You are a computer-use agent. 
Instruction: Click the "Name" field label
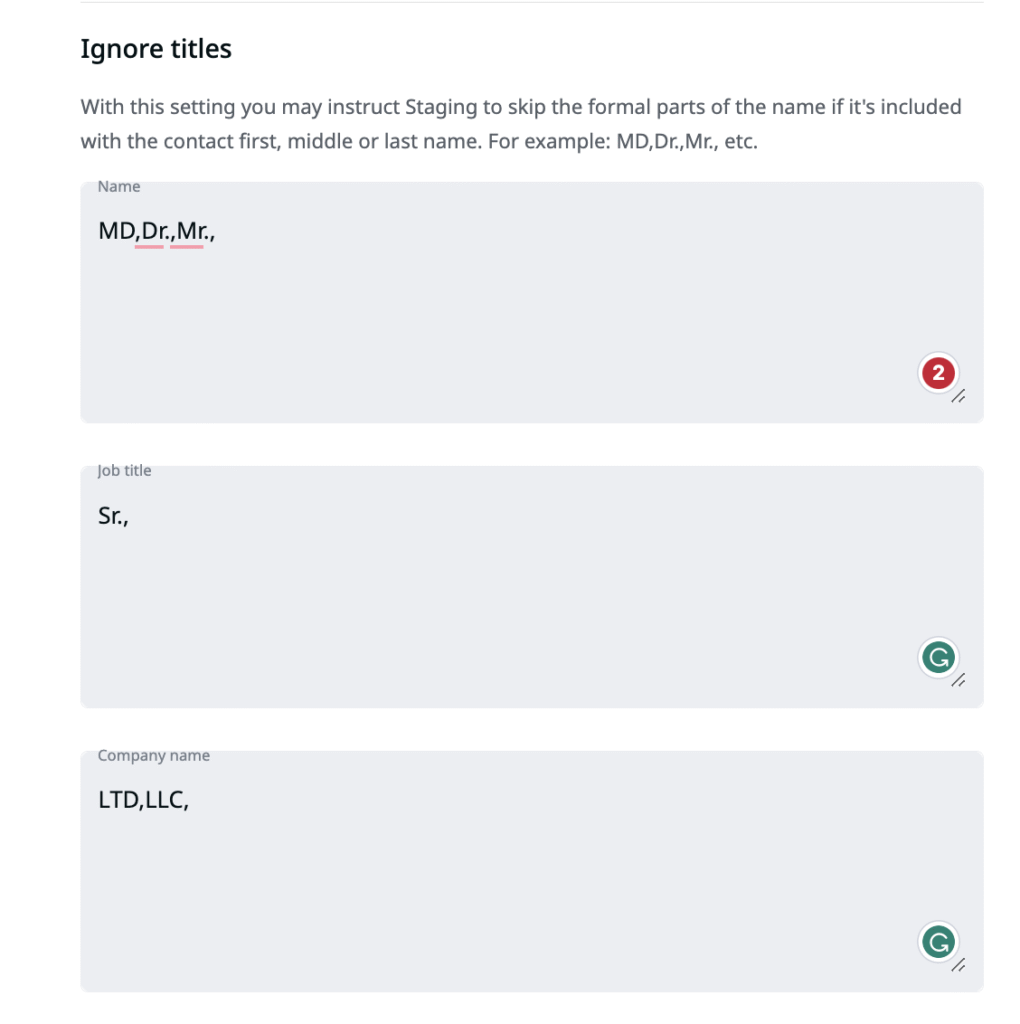tap(119, 187)
